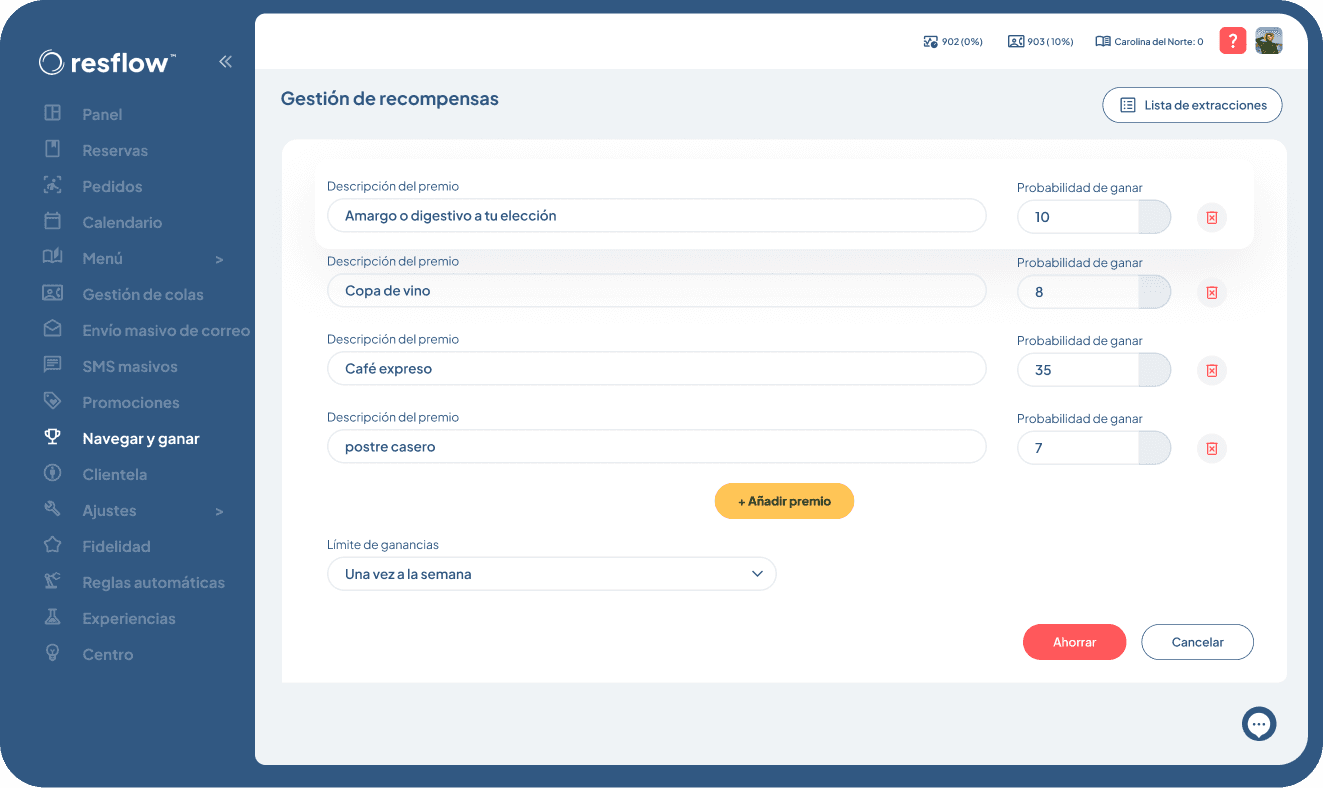Image resolution: width=1323 pixels, height=788 pixels.
Task: Expand the Ajustes submenu arrow
Action: [x=219, y=512]
